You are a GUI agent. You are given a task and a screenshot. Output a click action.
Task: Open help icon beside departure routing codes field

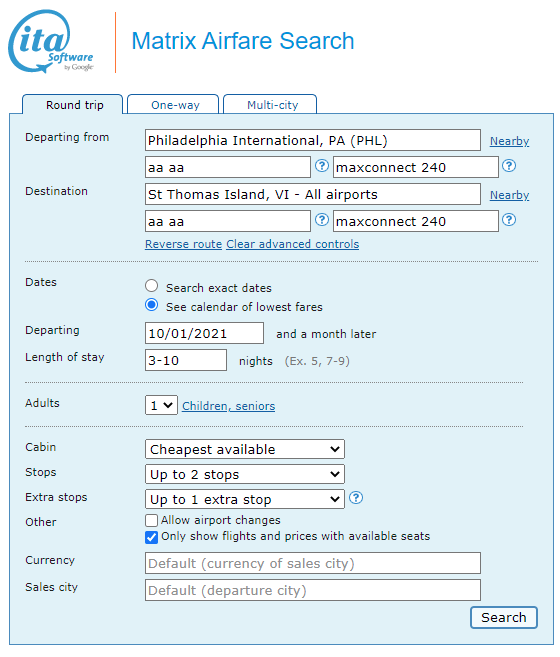point(321,166)
